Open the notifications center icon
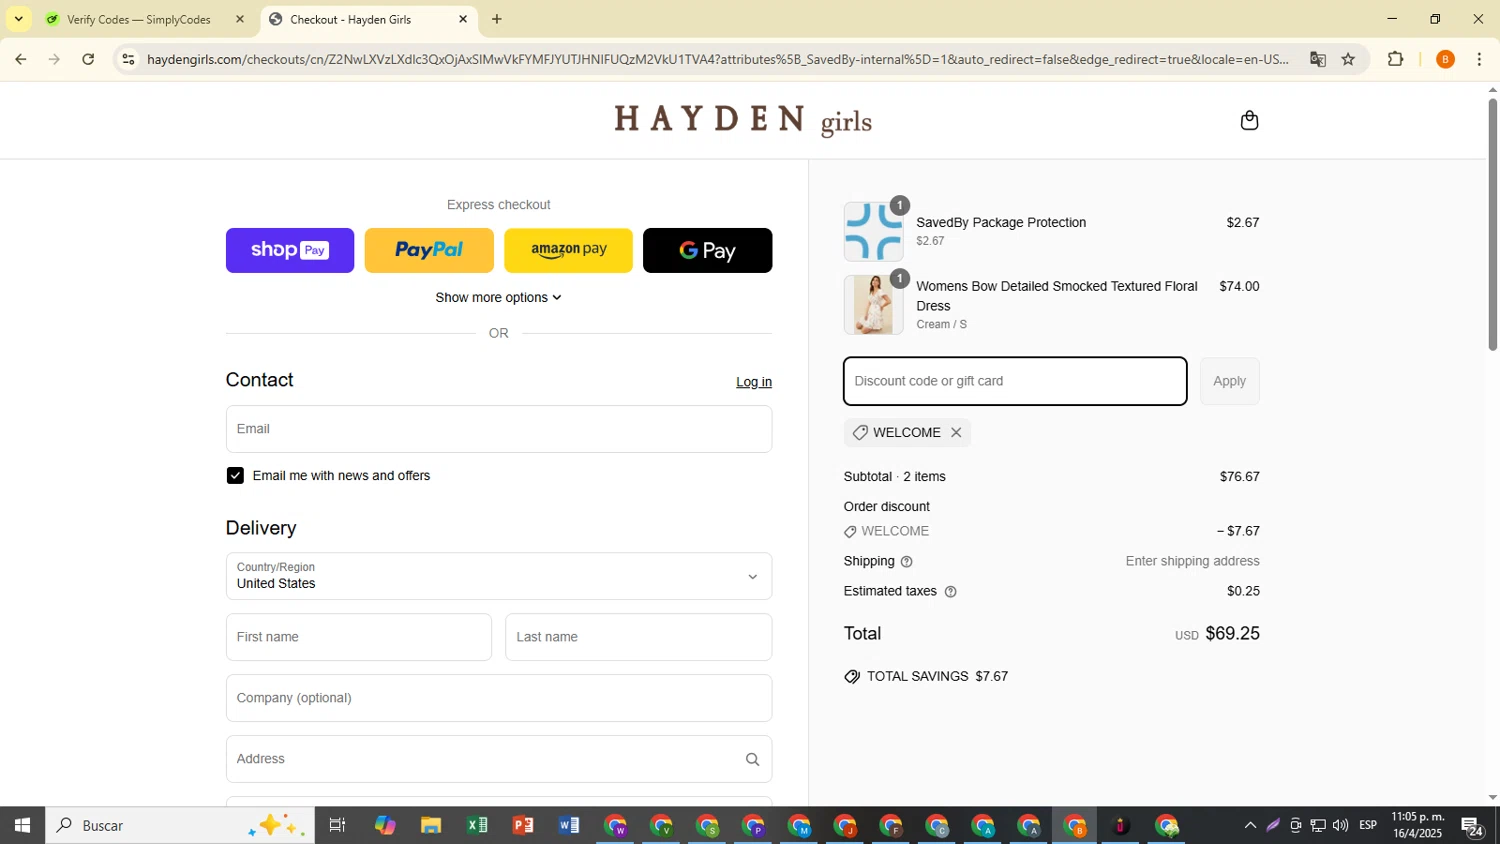 (x=1471, y=826)
